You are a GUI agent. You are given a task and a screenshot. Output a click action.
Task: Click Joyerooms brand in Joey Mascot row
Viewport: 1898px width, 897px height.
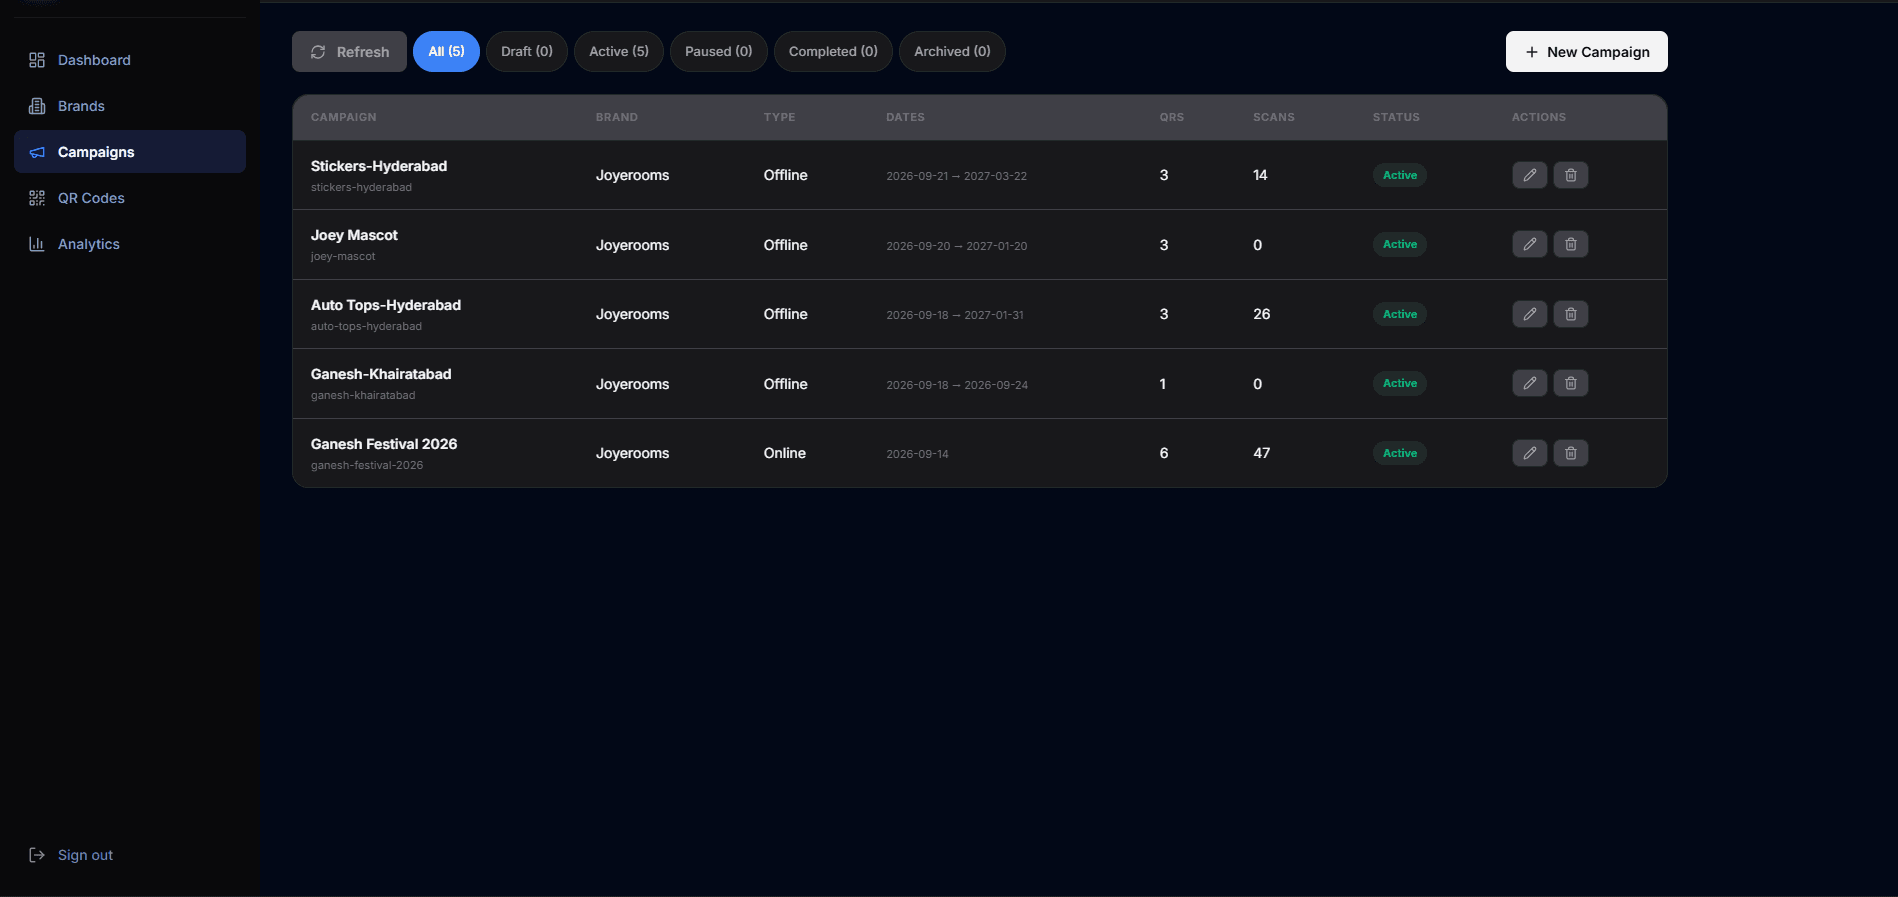pyautogui.click(x=633, y=245)
